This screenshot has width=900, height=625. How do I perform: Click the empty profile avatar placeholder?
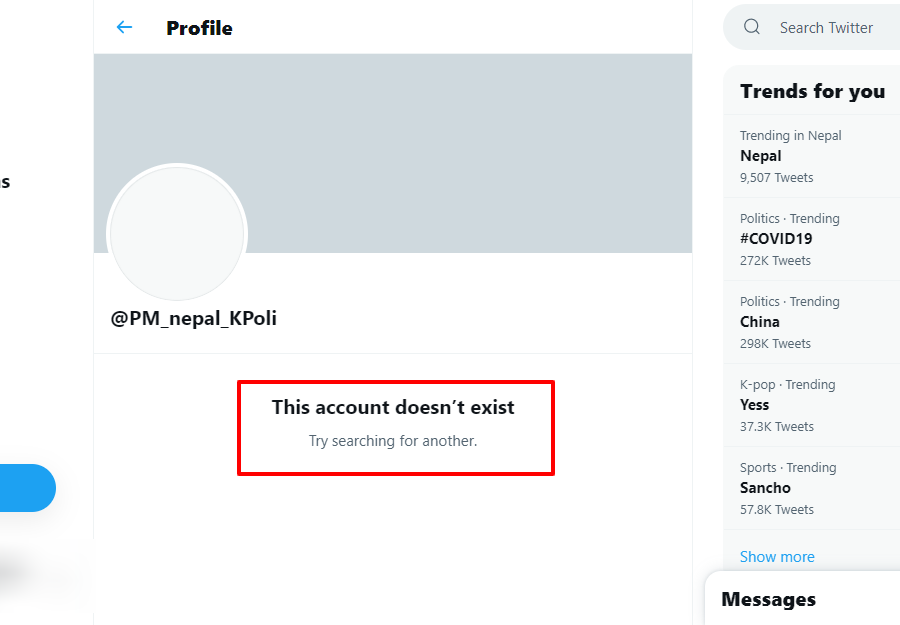177,233
